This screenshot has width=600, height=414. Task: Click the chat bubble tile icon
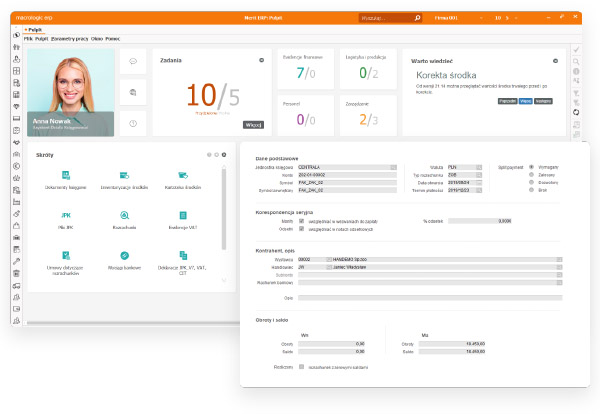[x=133, y=61]
